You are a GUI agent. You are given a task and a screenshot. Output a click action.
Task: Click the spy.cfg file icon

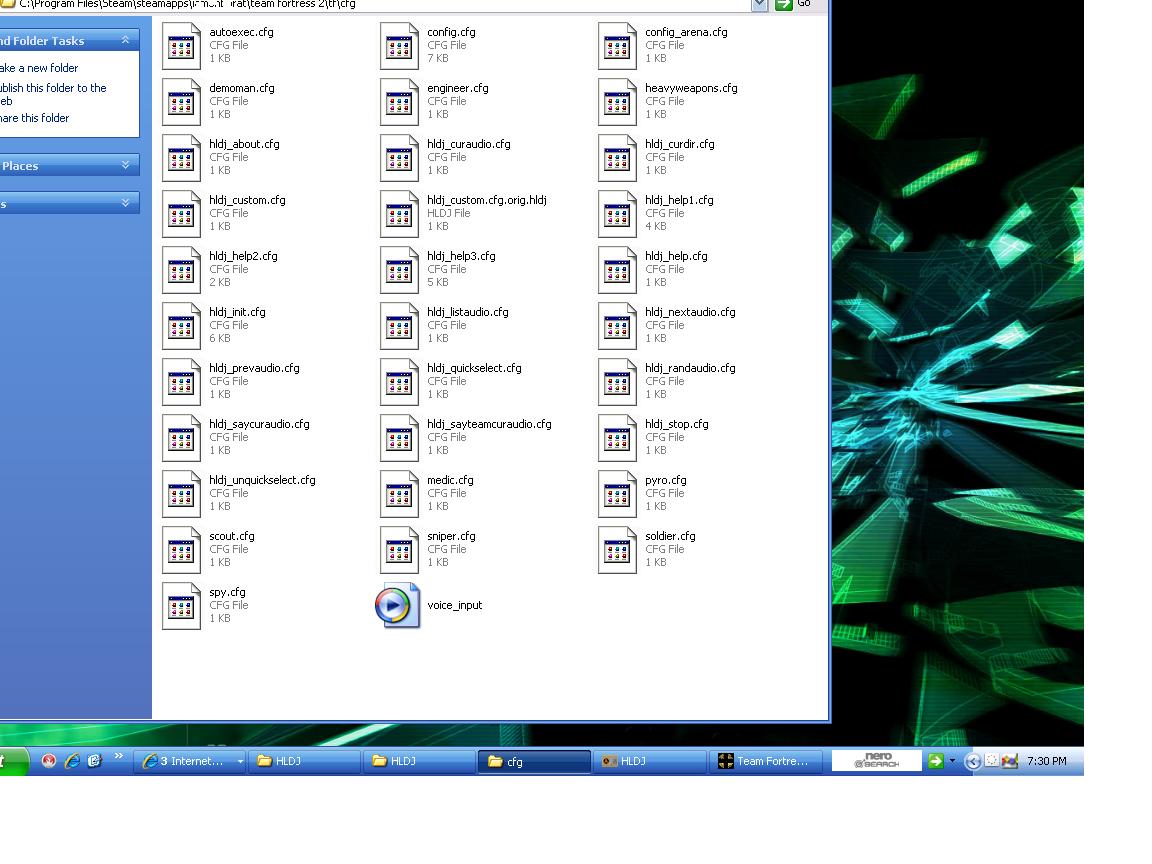tap(181, 606)
